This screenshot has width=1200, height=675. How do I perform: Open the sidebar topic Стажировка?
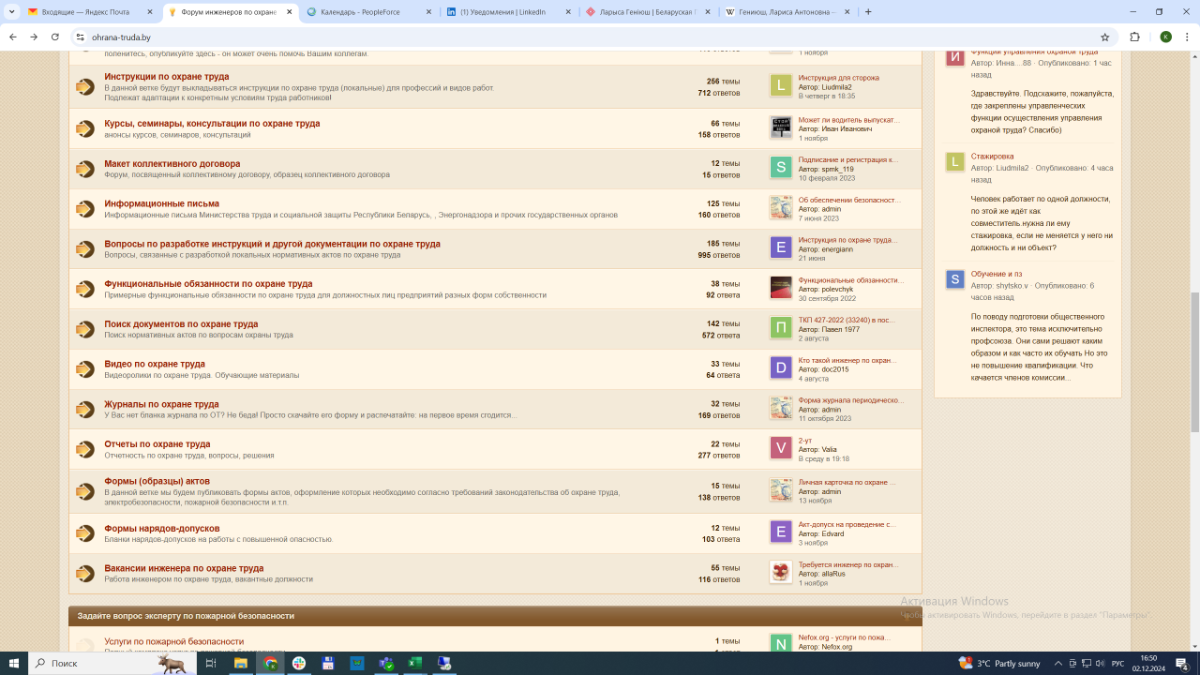point(992,156)
